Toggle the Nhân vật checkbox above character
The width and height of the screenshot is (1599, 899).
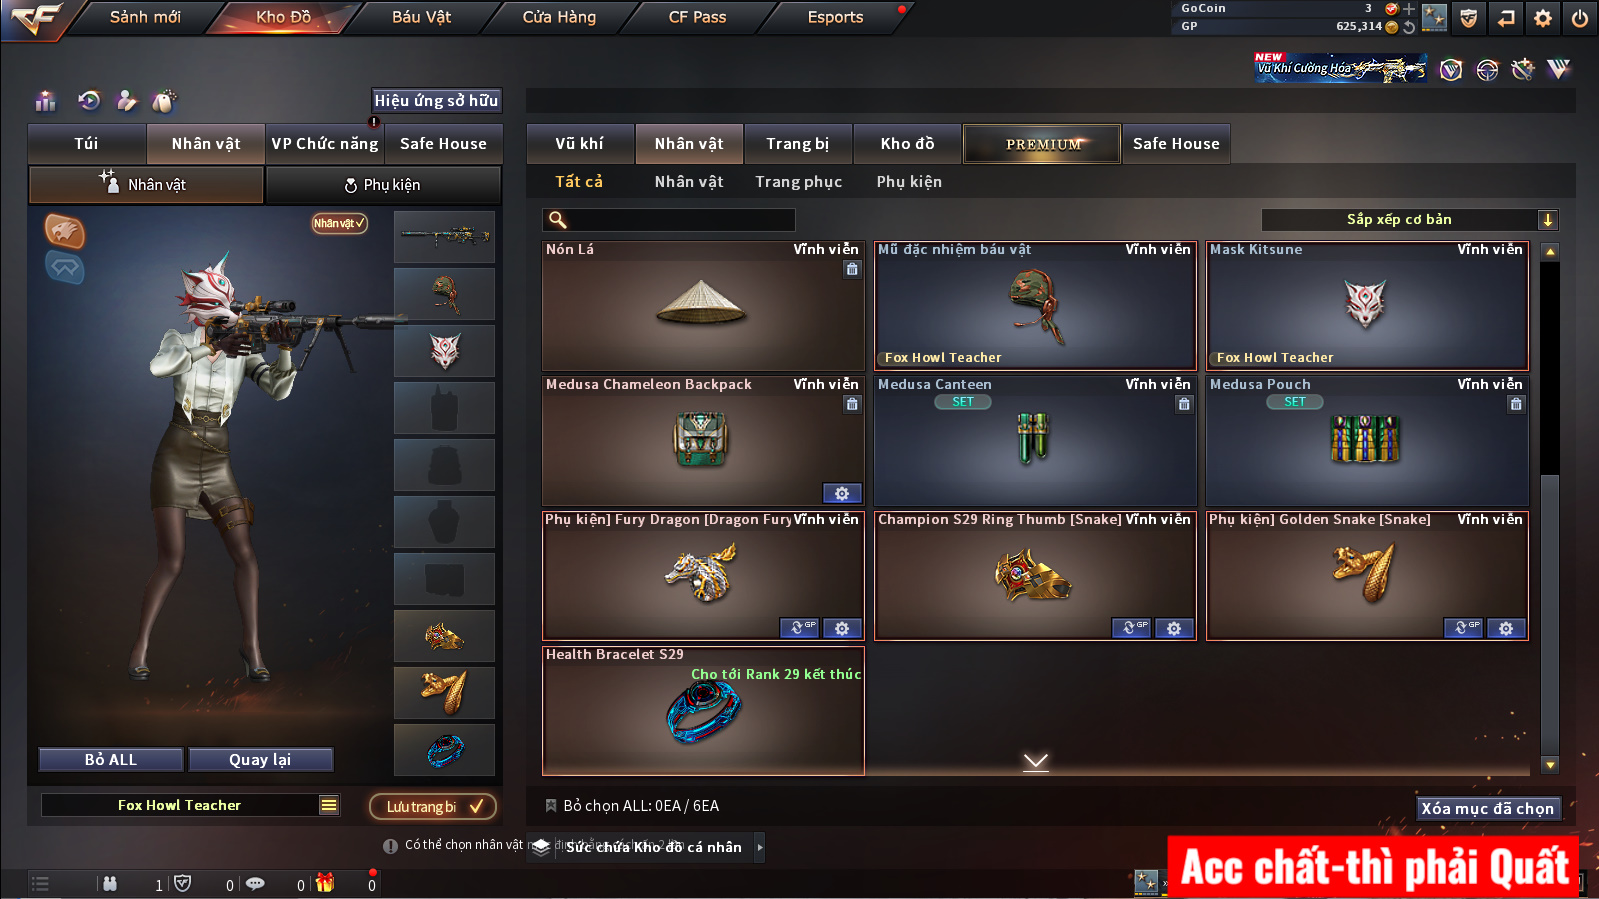pos(340,223)
